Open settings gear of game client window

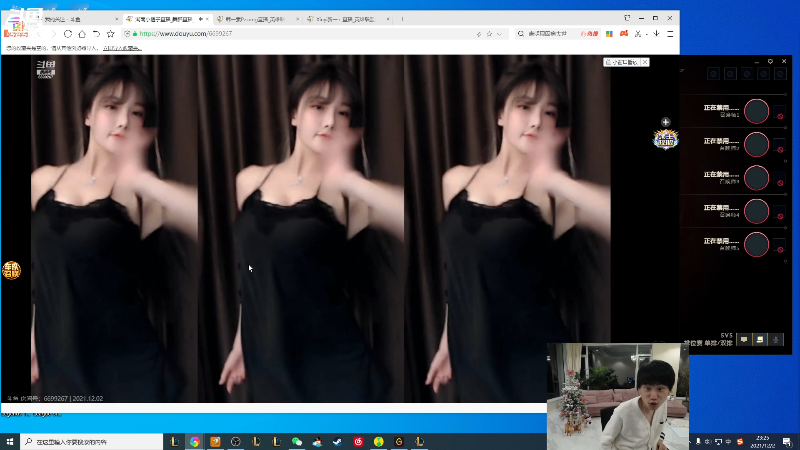point(770,61)
